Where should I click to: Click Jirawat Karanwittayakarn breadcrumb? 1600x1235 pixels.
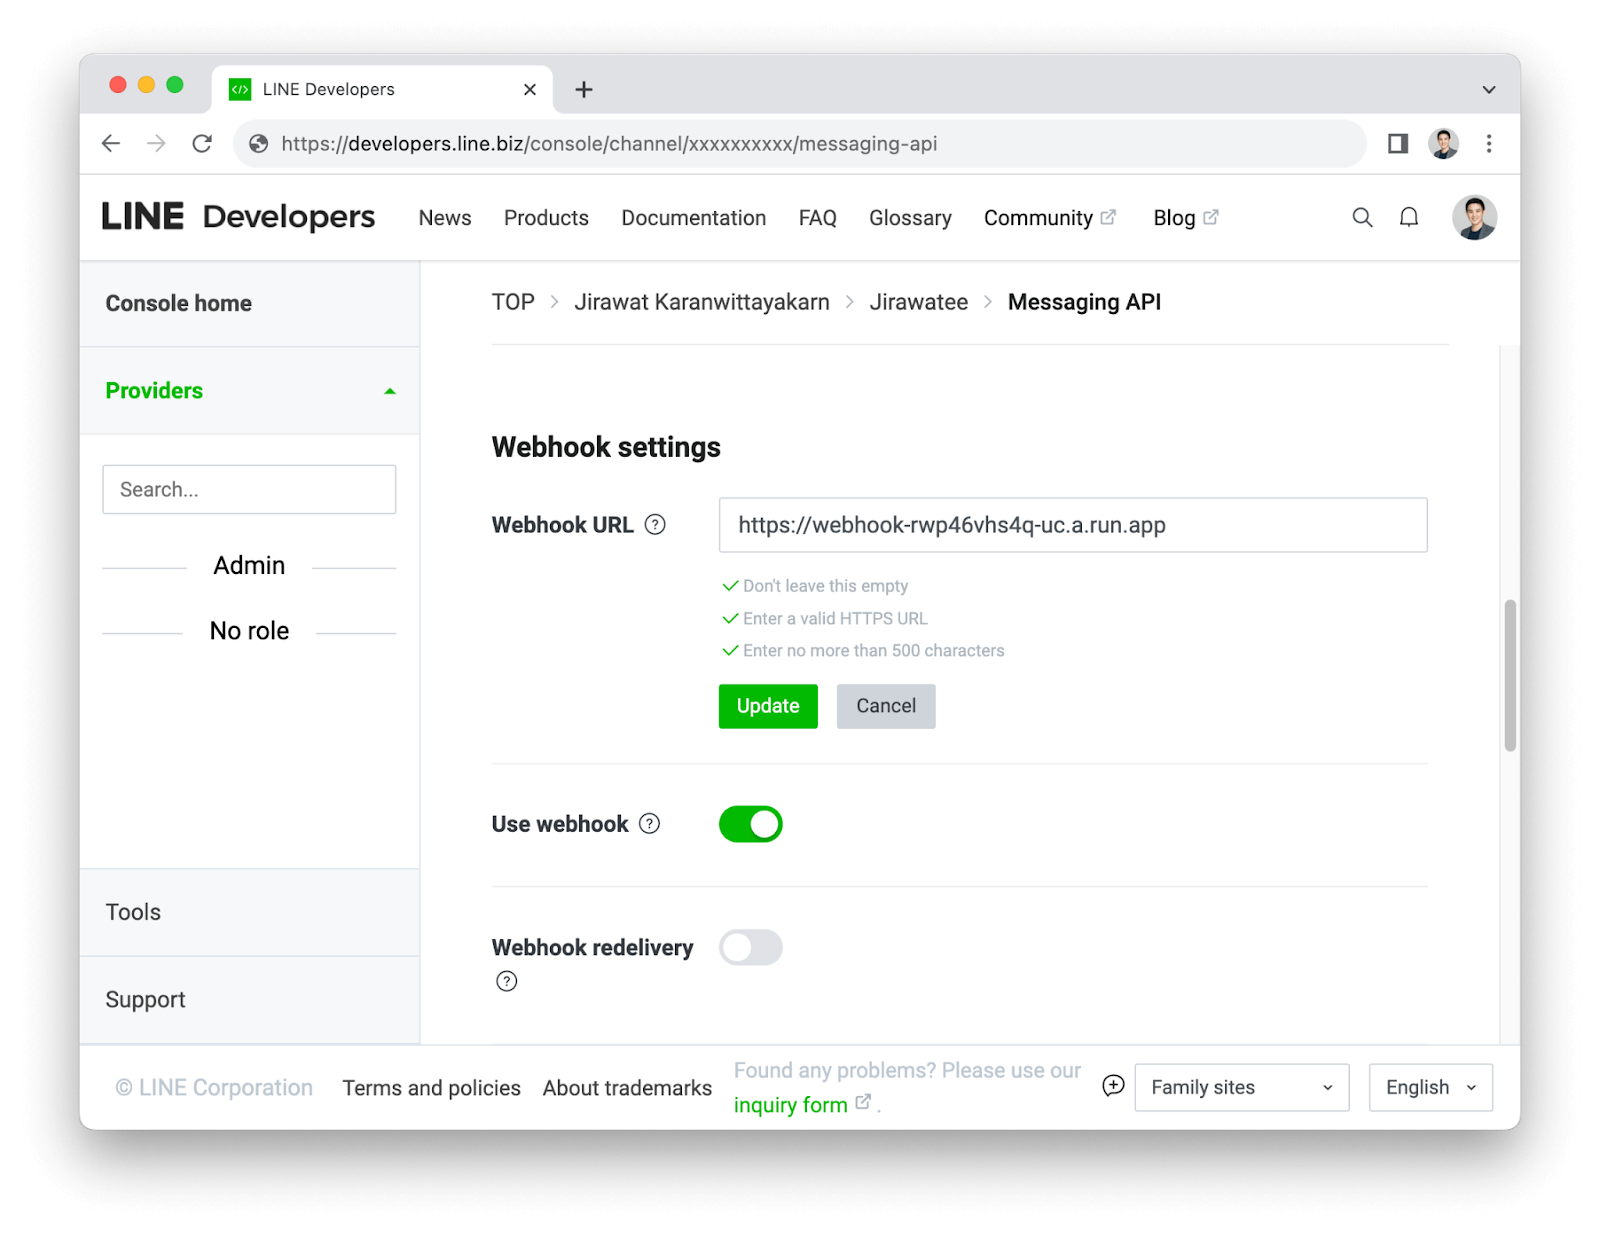pos(702,302)
